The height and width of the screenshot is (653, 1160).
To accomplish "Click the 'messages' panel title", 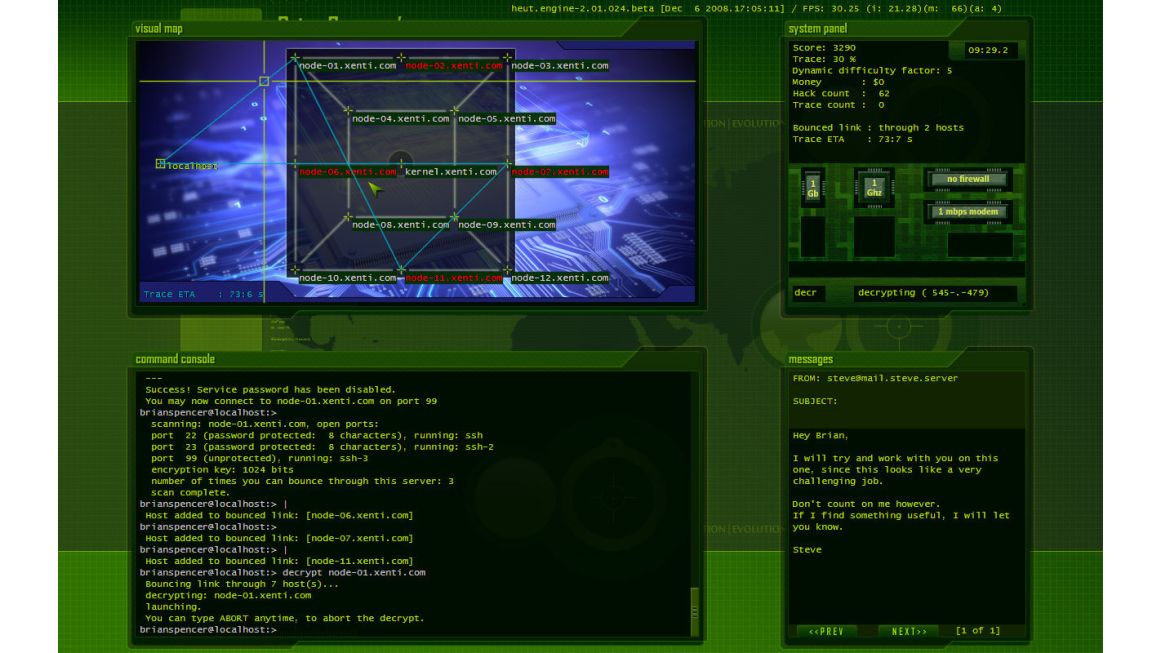I will pyautogui.click(x=810, y=359).
